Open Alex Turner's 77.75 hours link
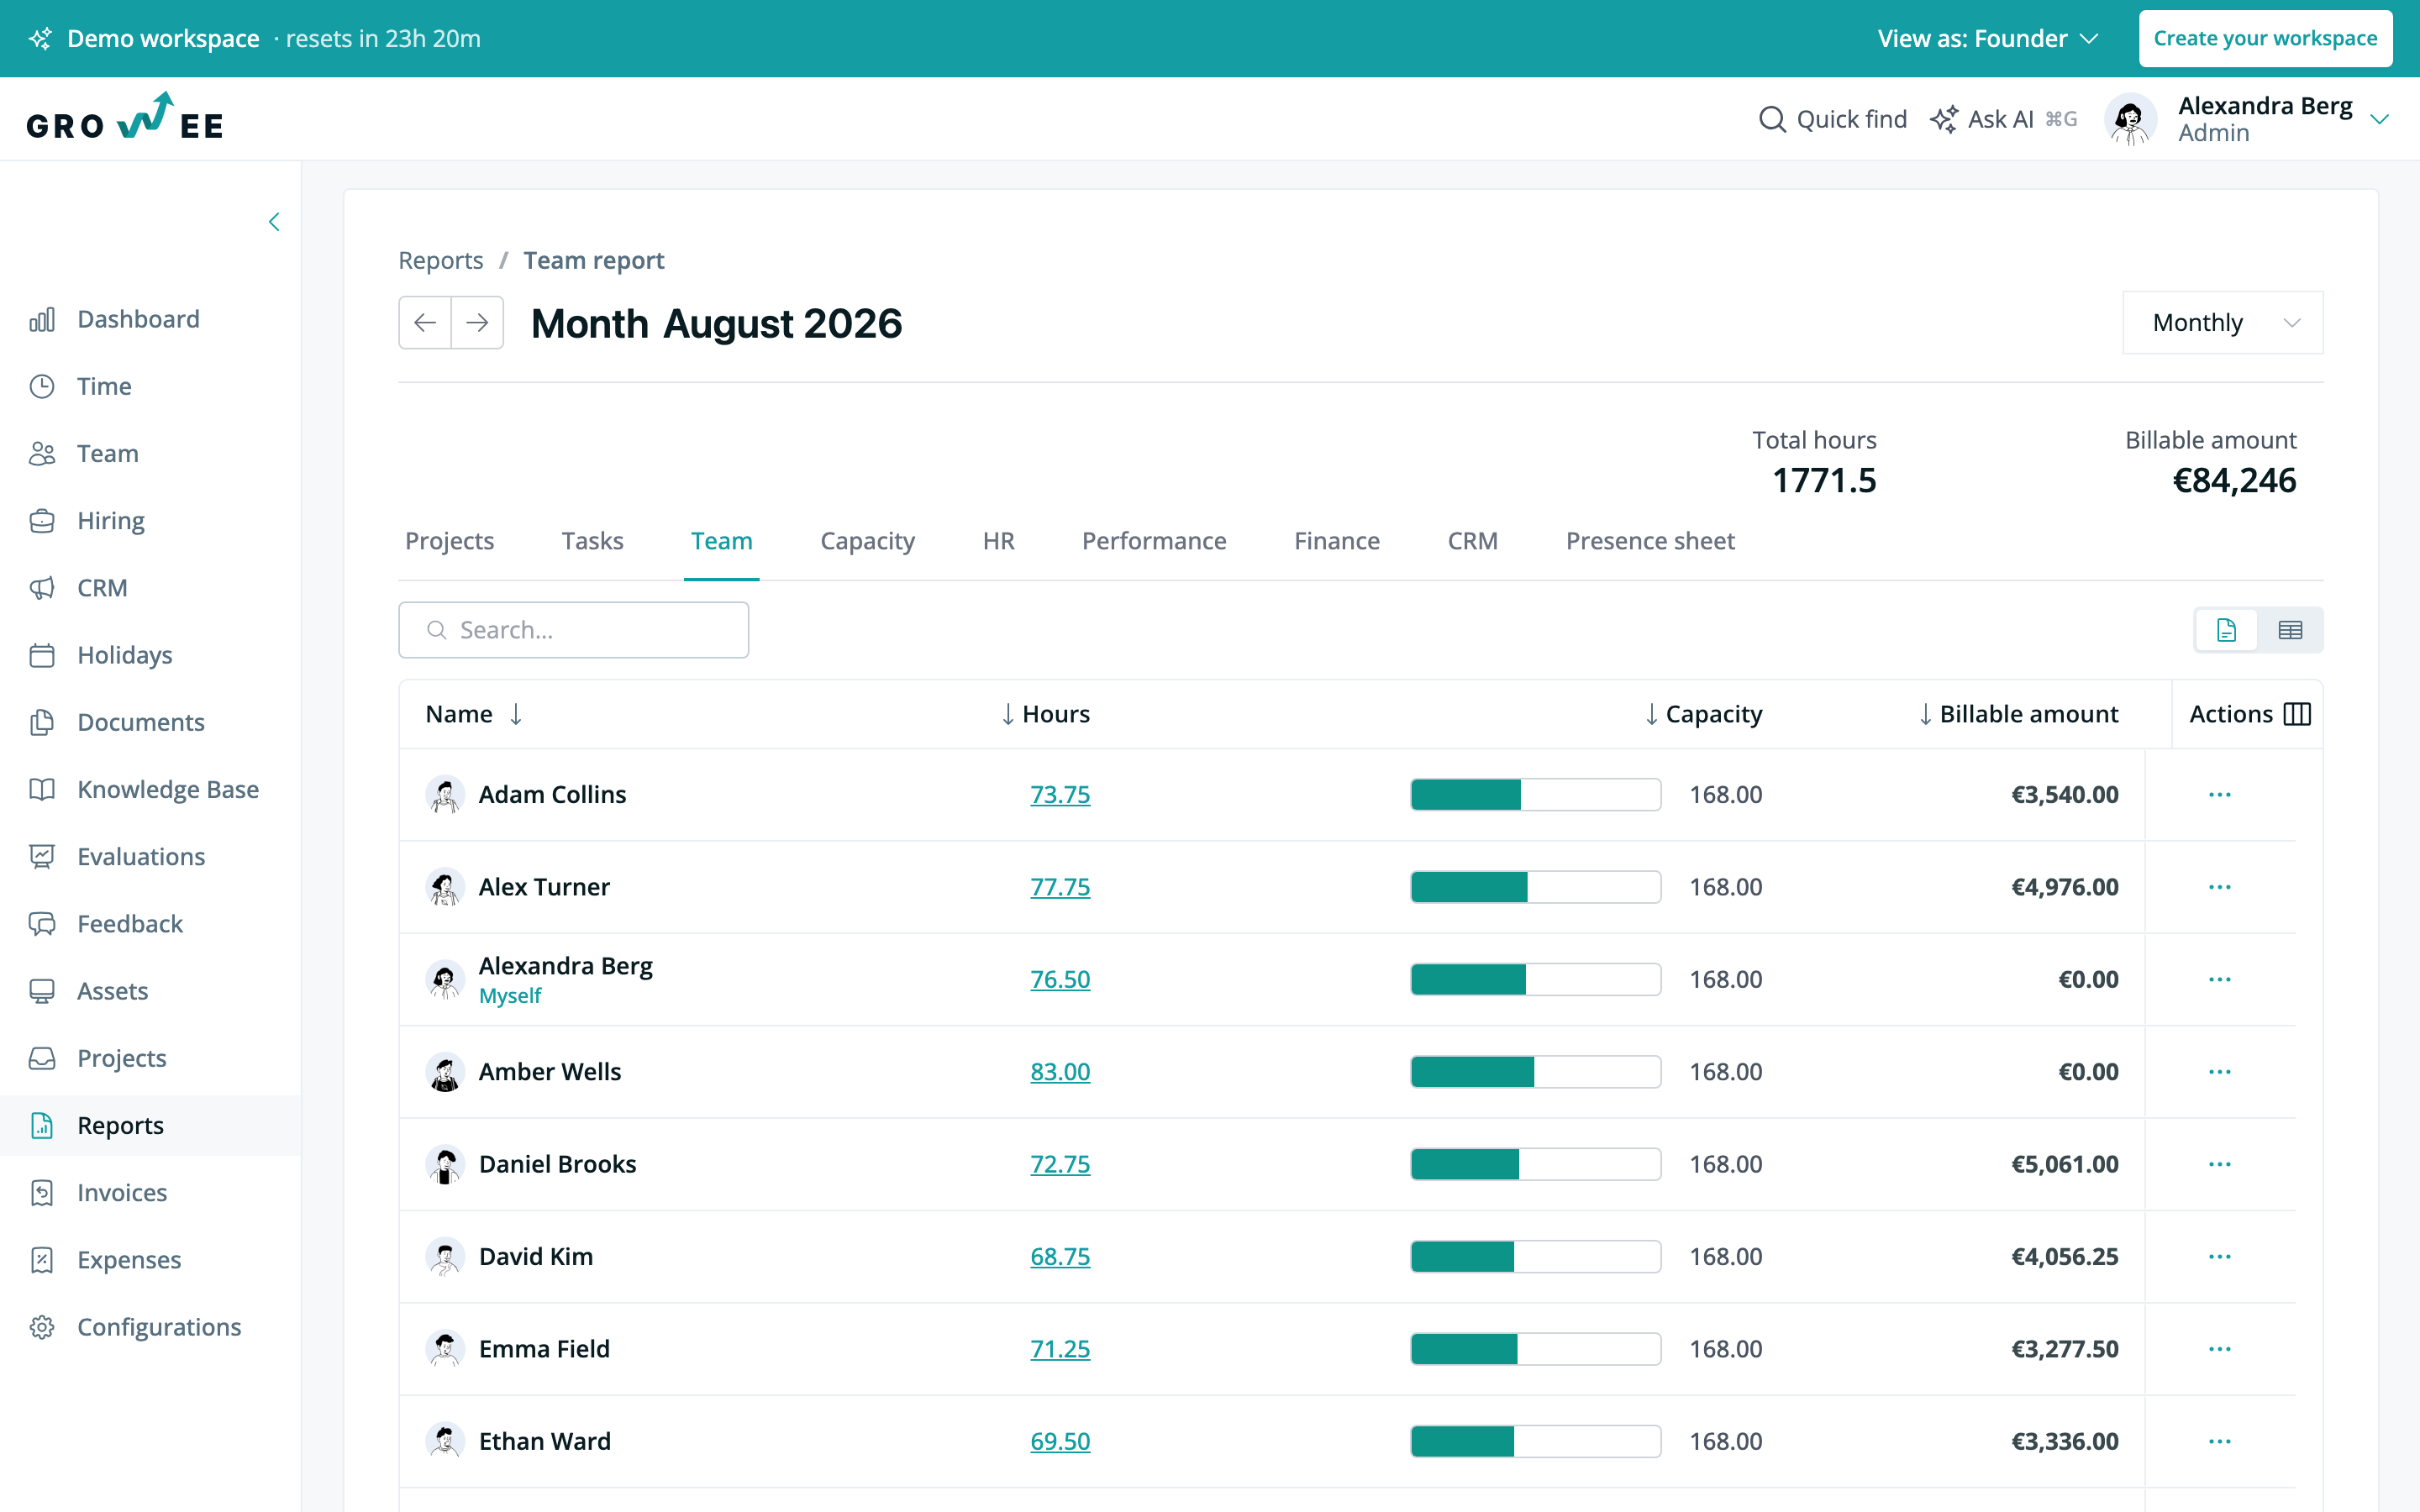Image resolution: width=2420 pixels, height=1512 pixels. pos(1060,887)
